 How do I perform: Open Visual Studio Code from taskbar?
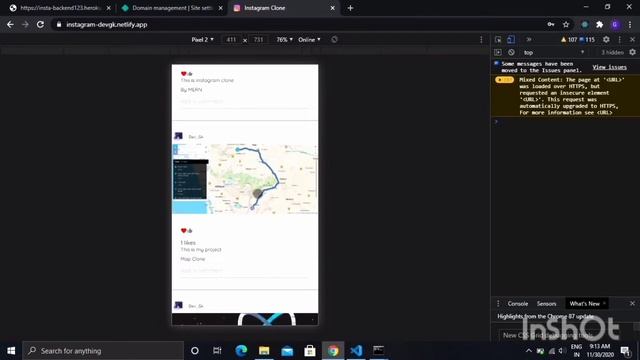point(356,351)
